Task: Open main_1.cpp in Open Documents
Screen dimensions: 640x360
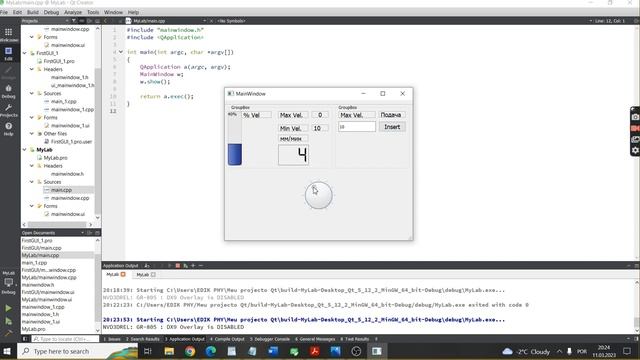Action: point(34,263)
